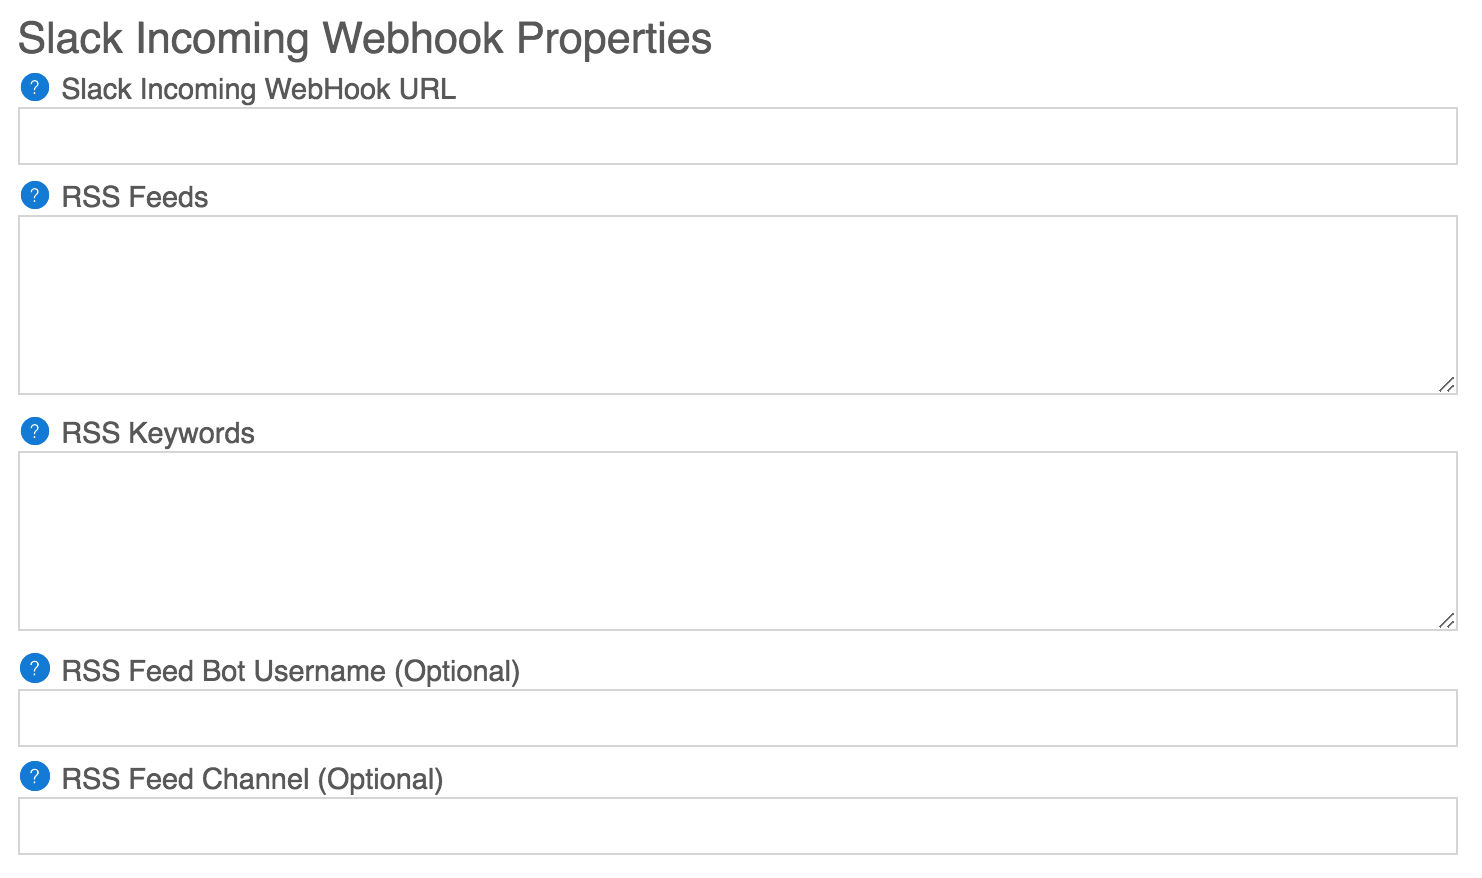The image size is (1482, 878).
Task: View help icon for RSS Feed Channel
Action: coord(34,777)
